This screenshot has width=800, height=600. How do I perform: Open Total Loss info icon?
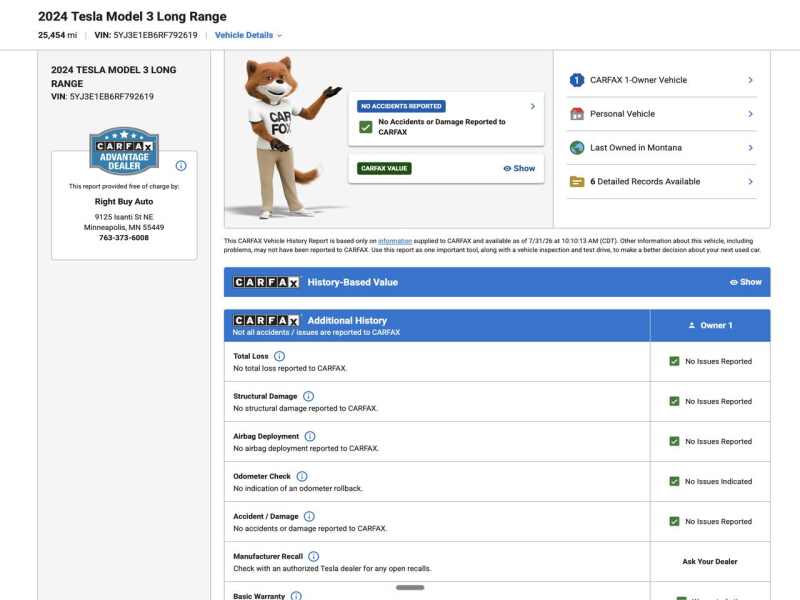280,356
